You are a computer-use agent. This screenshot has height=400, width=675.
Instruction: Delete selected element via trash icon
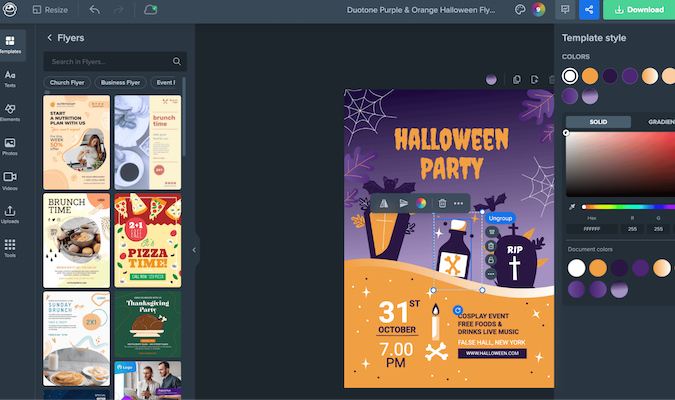point(442,203)
